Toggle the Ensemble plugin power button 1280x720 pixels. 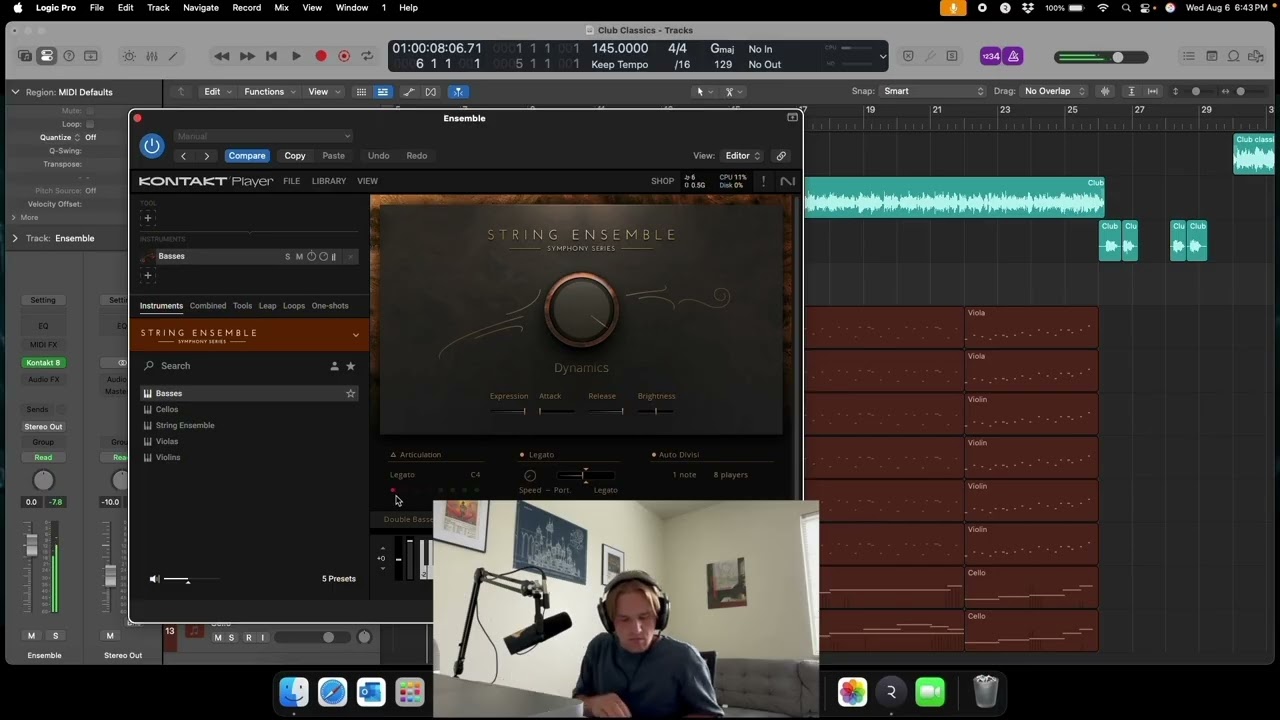click(x=152, y=146)
